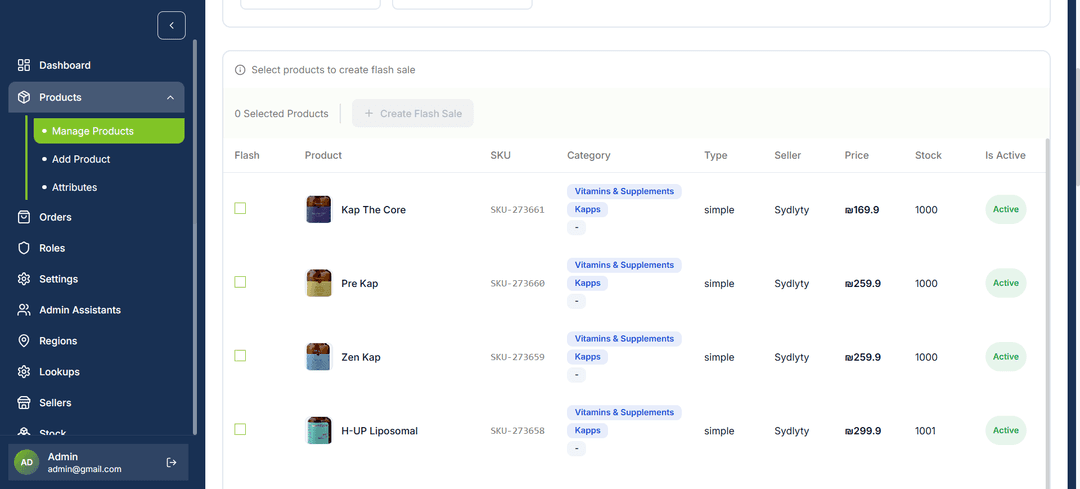This screenshot has width=1080, height=489.
Task: Open Attributes submenu item
Action: tap(109, 187)
